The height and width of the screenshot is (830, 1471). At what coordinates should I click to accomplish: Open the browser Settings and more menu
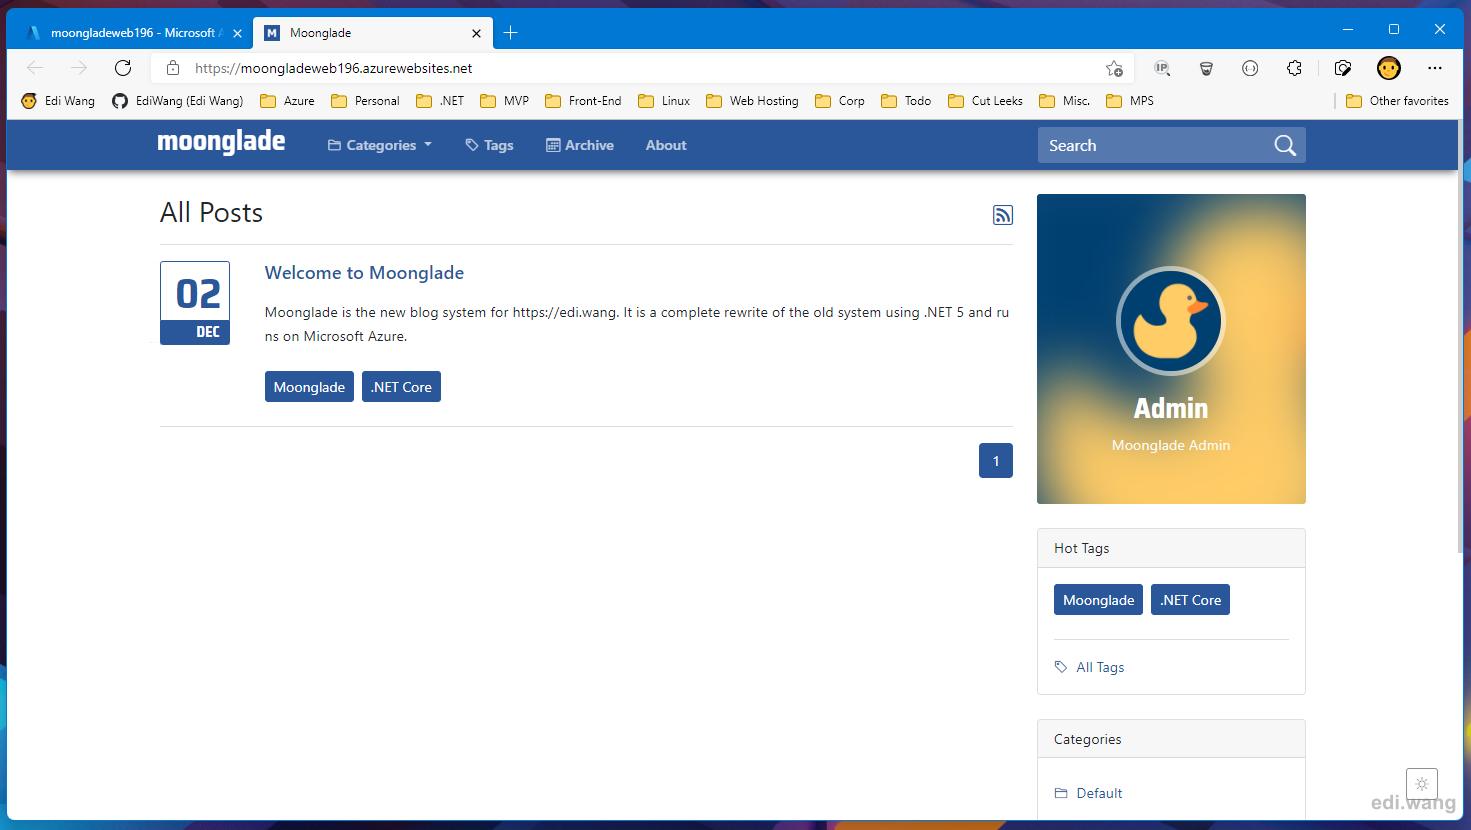[1435, 68]
